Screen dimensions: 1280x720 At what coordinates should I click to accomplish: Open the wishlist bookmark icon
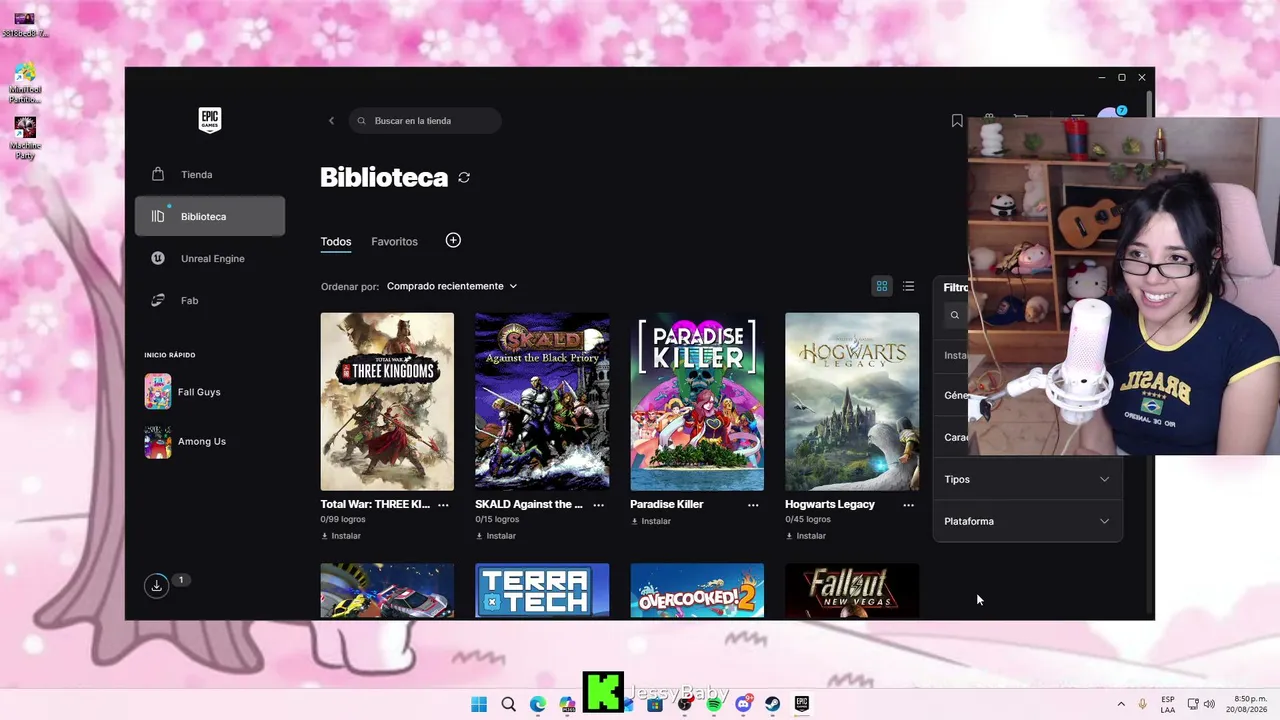957,121
